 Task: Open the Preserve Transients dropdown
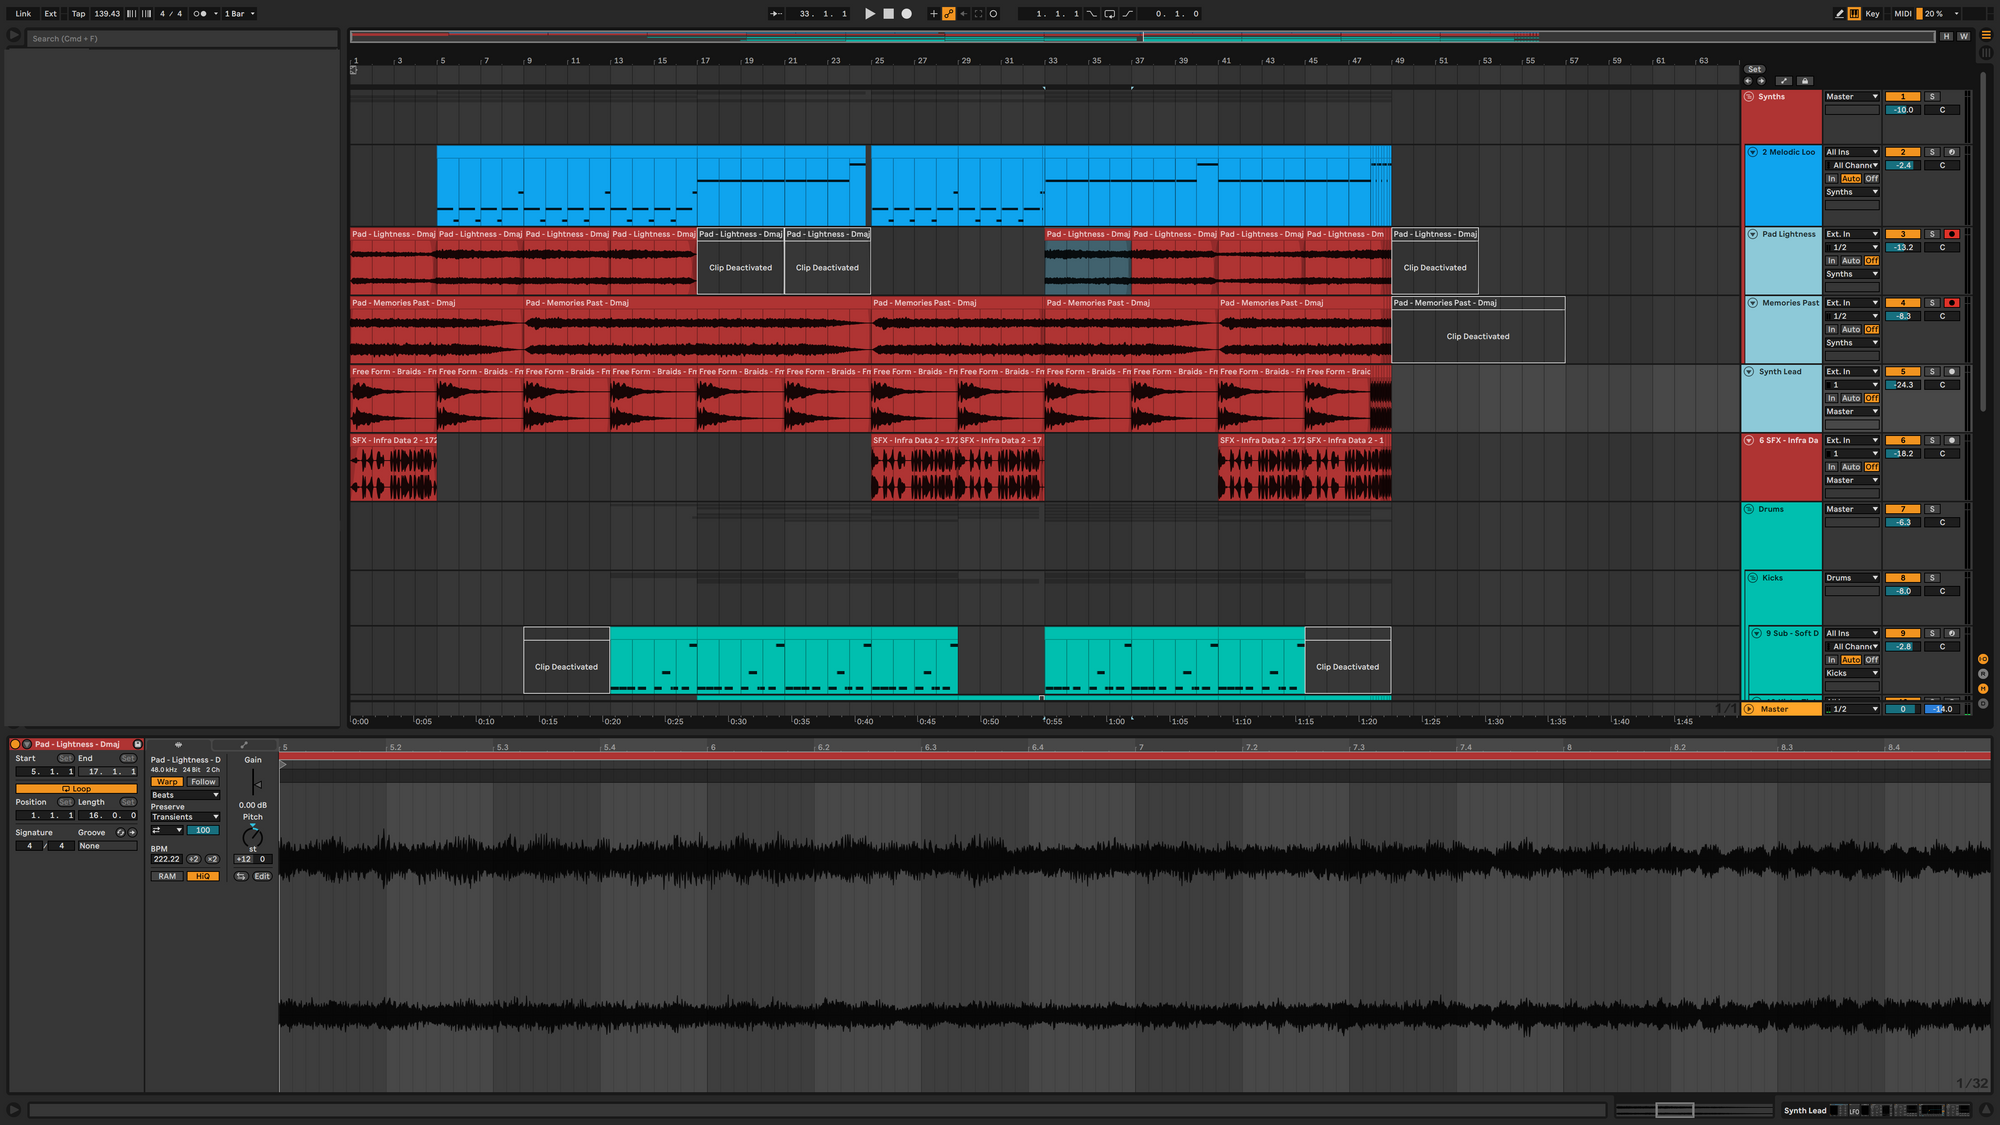coord(185,817)
